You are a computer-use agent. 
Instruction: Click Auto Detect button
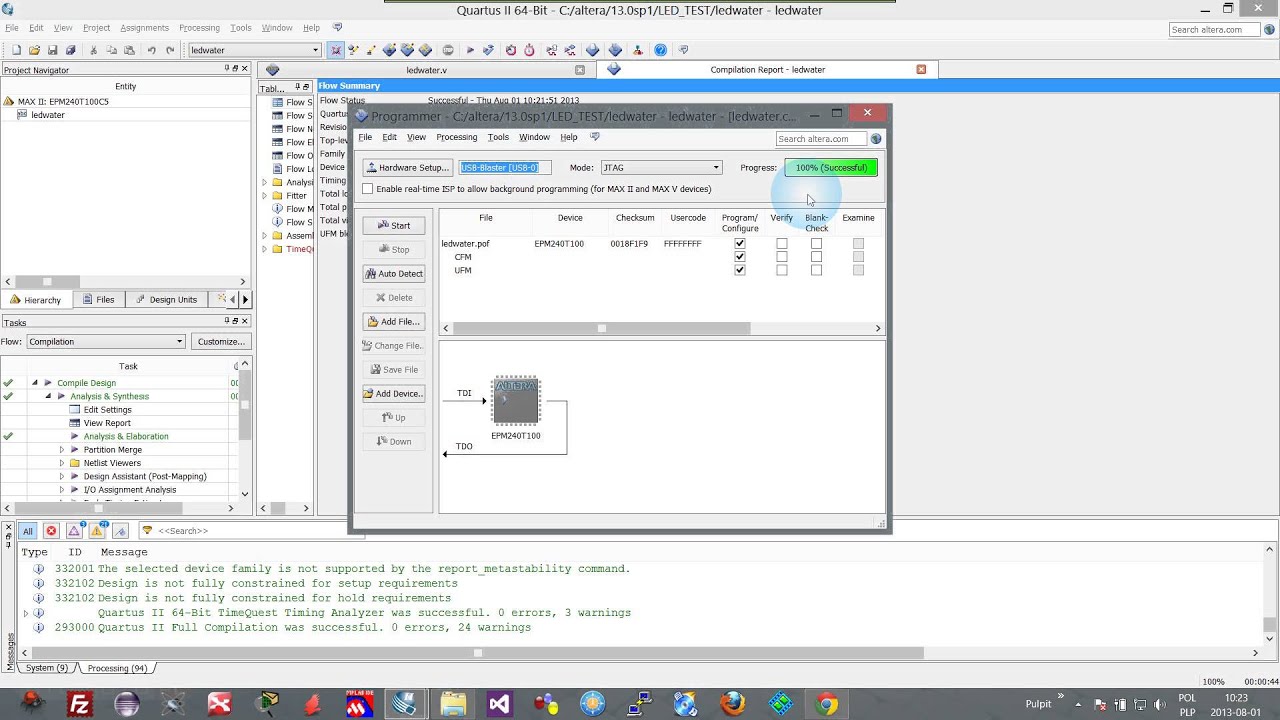pyautogui.click(x=394, y=274)
